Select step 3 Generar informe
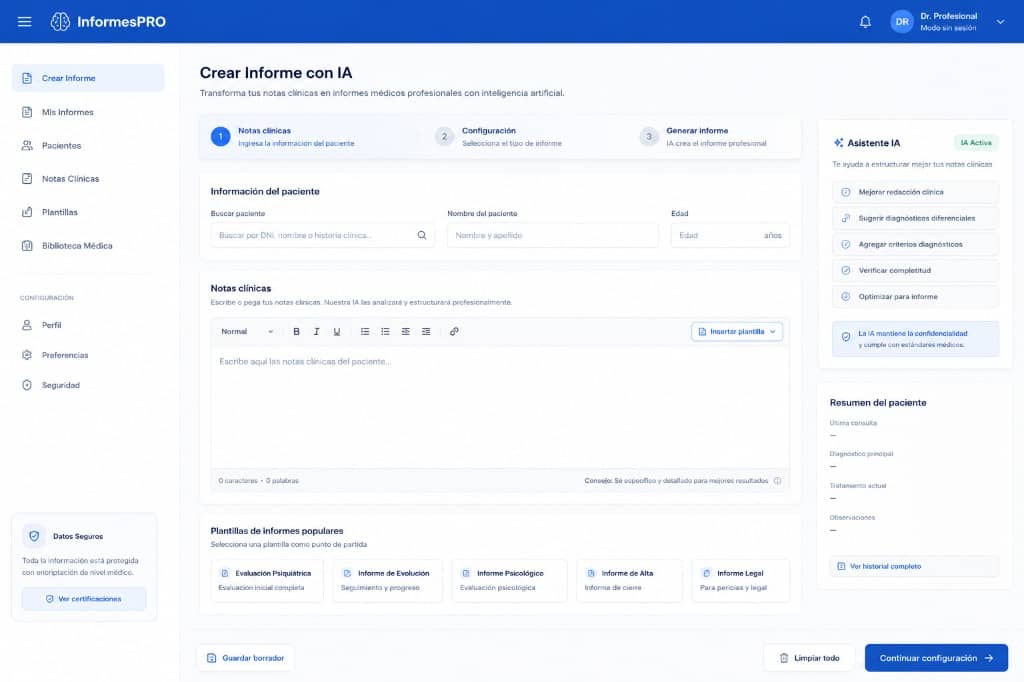 703,137
